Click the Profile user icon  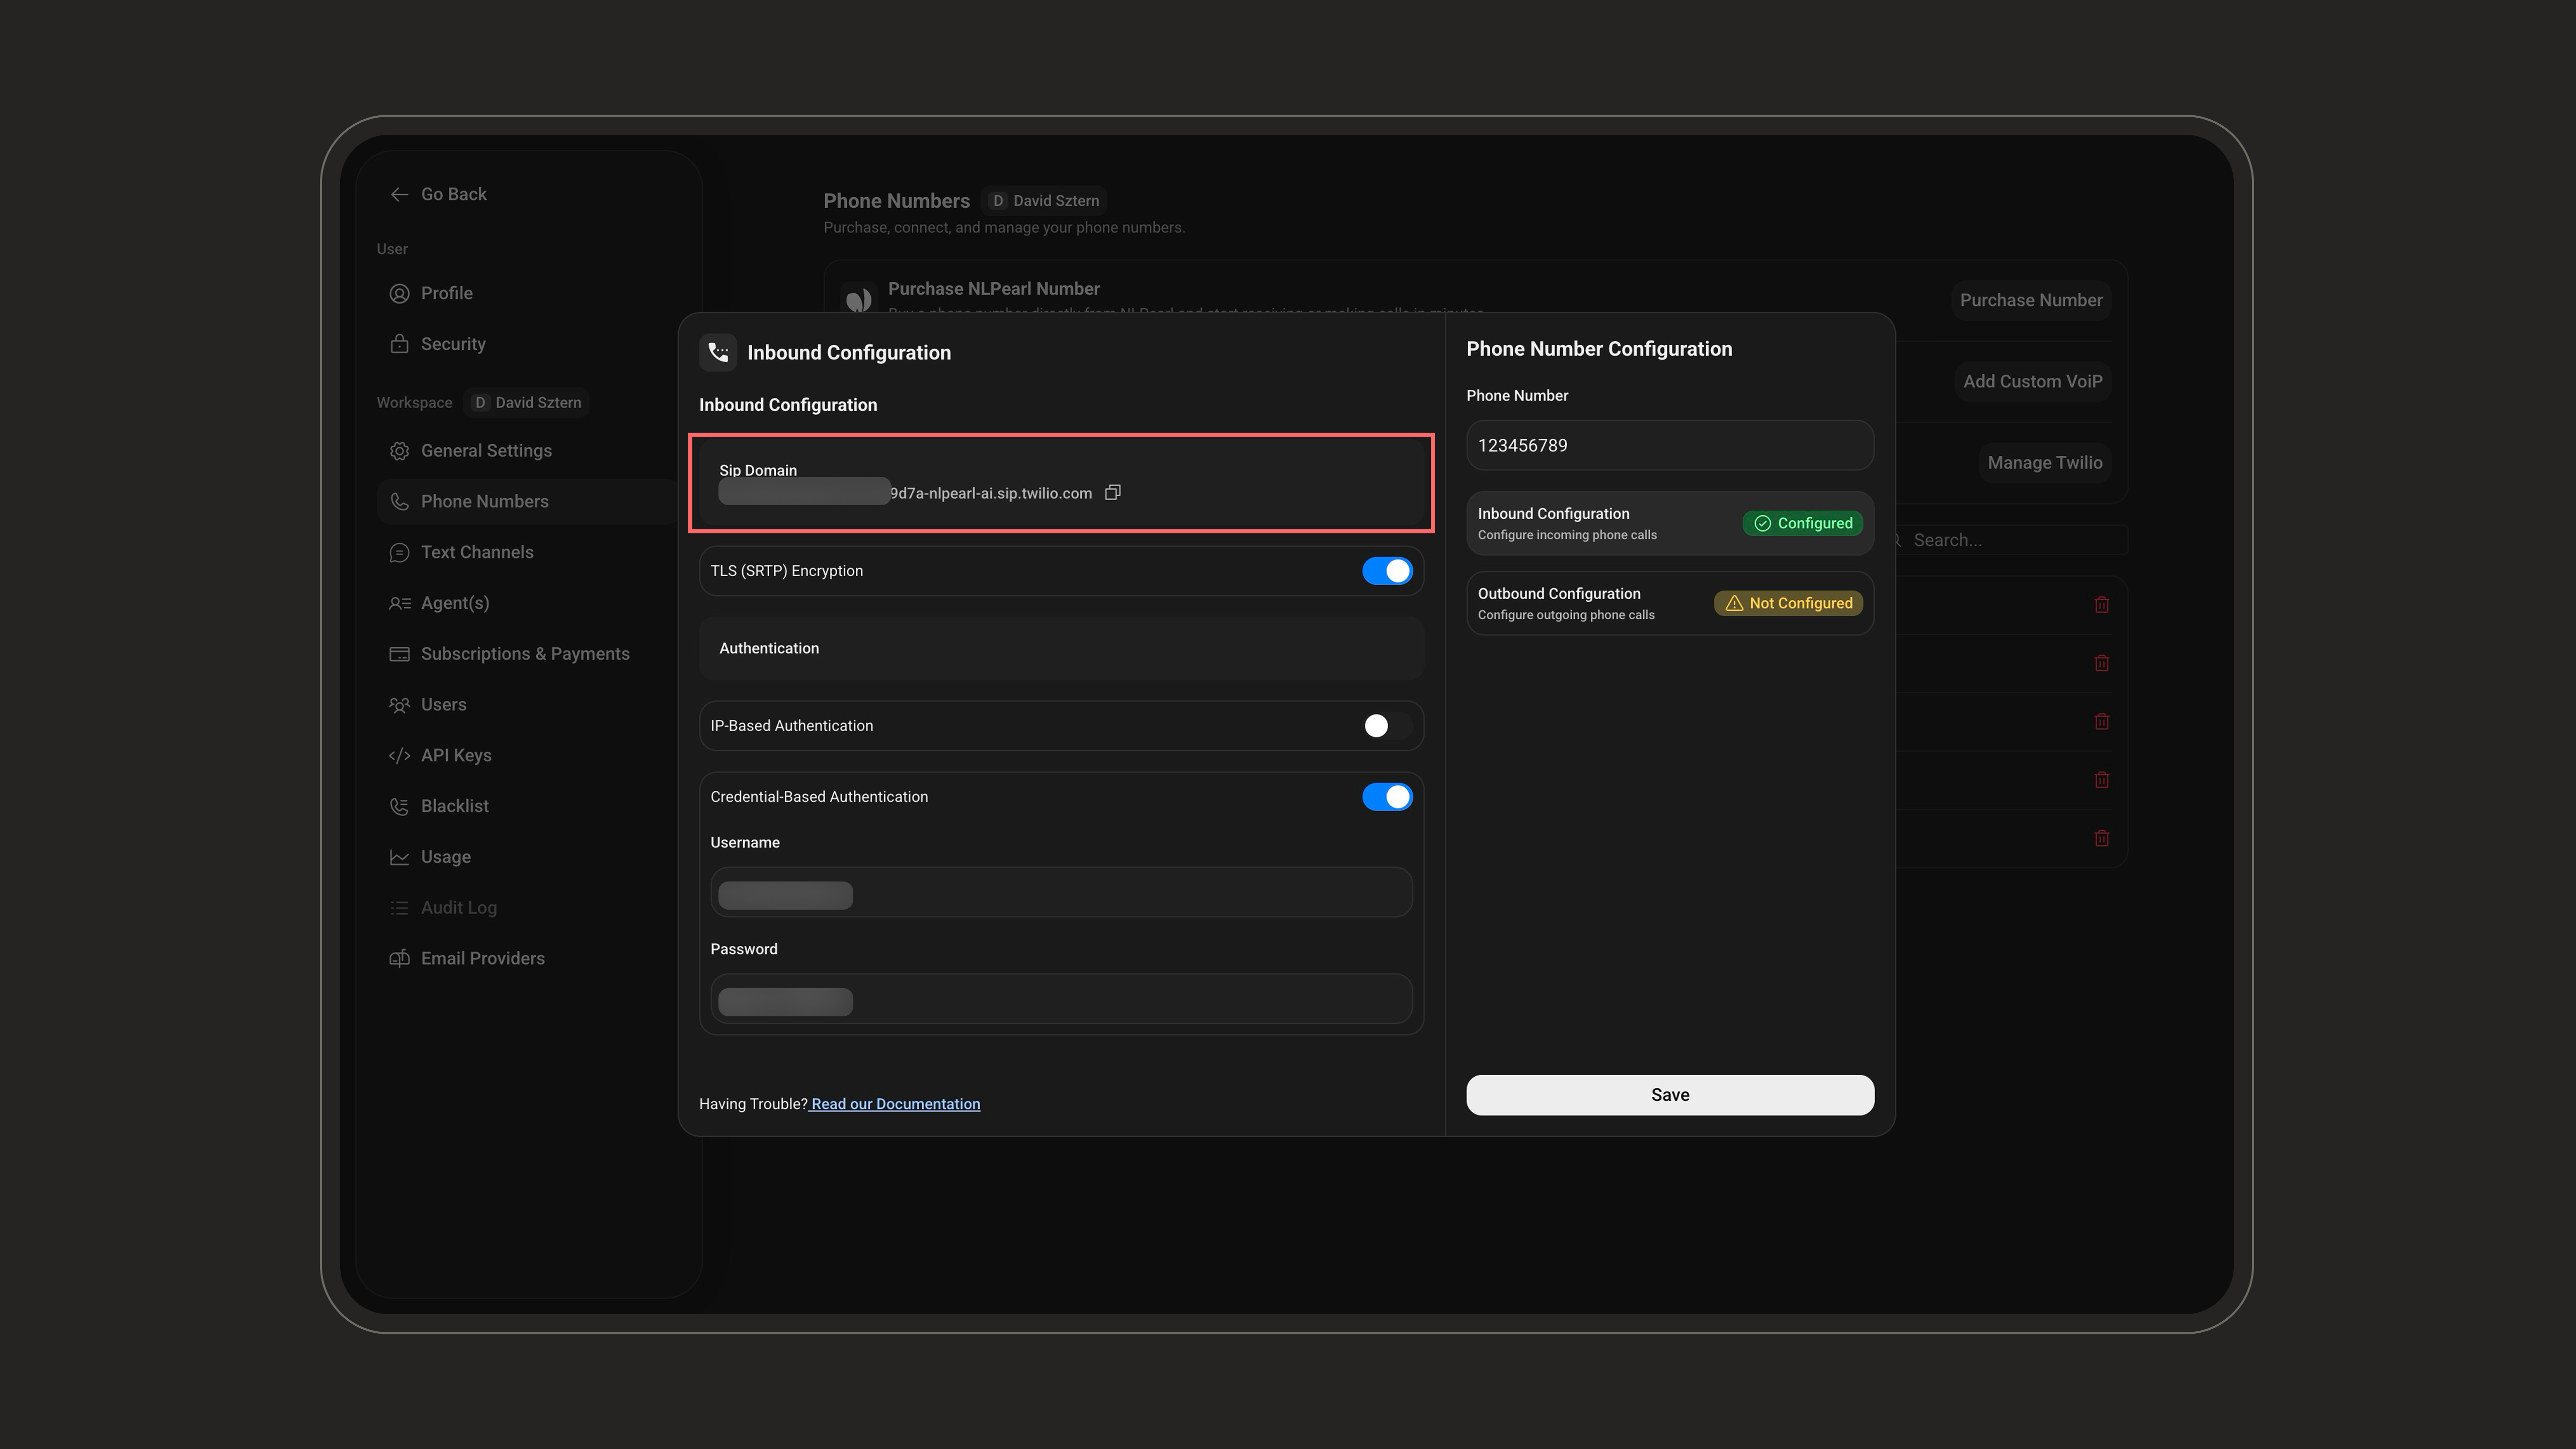coord(399,293)
